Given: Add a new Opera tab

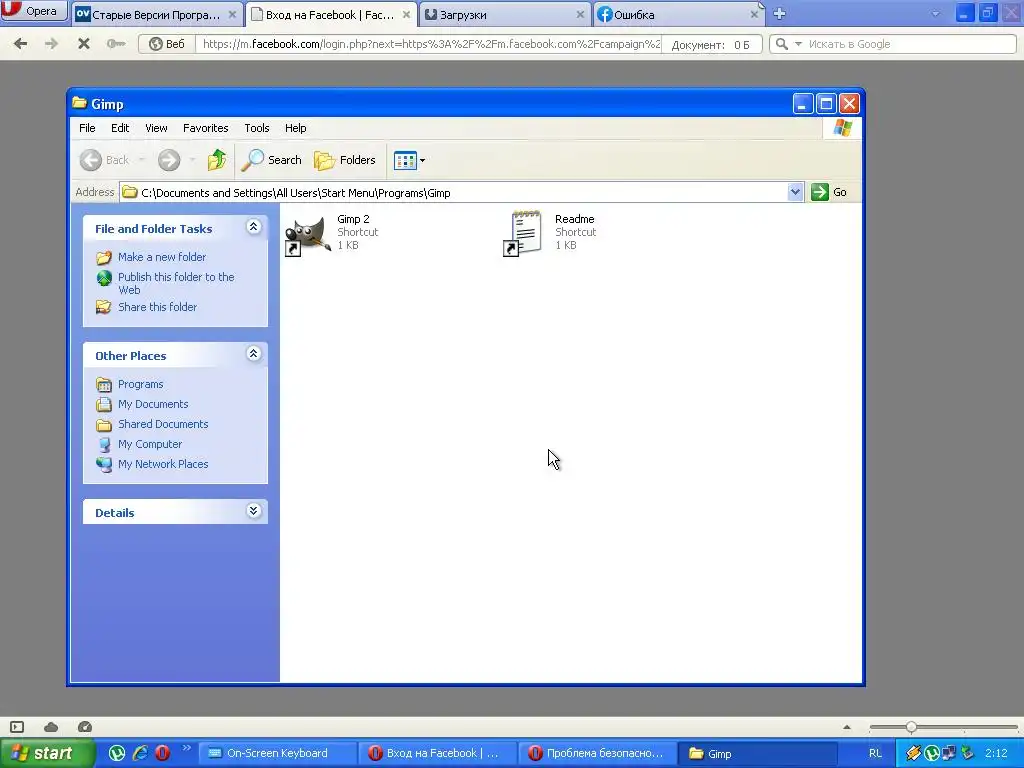Looking at the screenshot, I should (779, 14).
